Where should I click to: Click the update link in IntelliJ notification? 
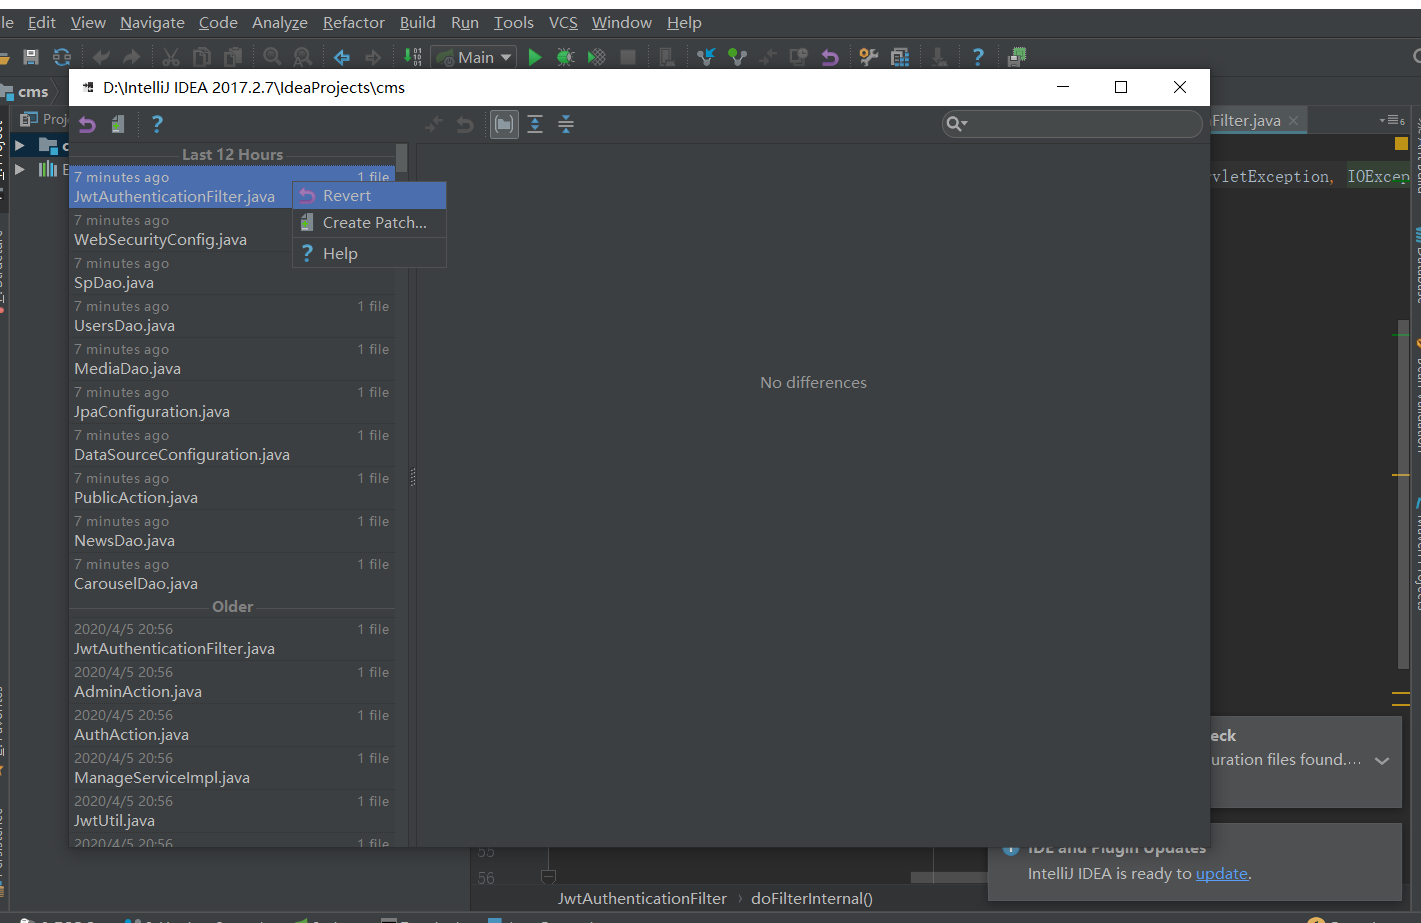pyautogui.click(x=1221, y=873)
